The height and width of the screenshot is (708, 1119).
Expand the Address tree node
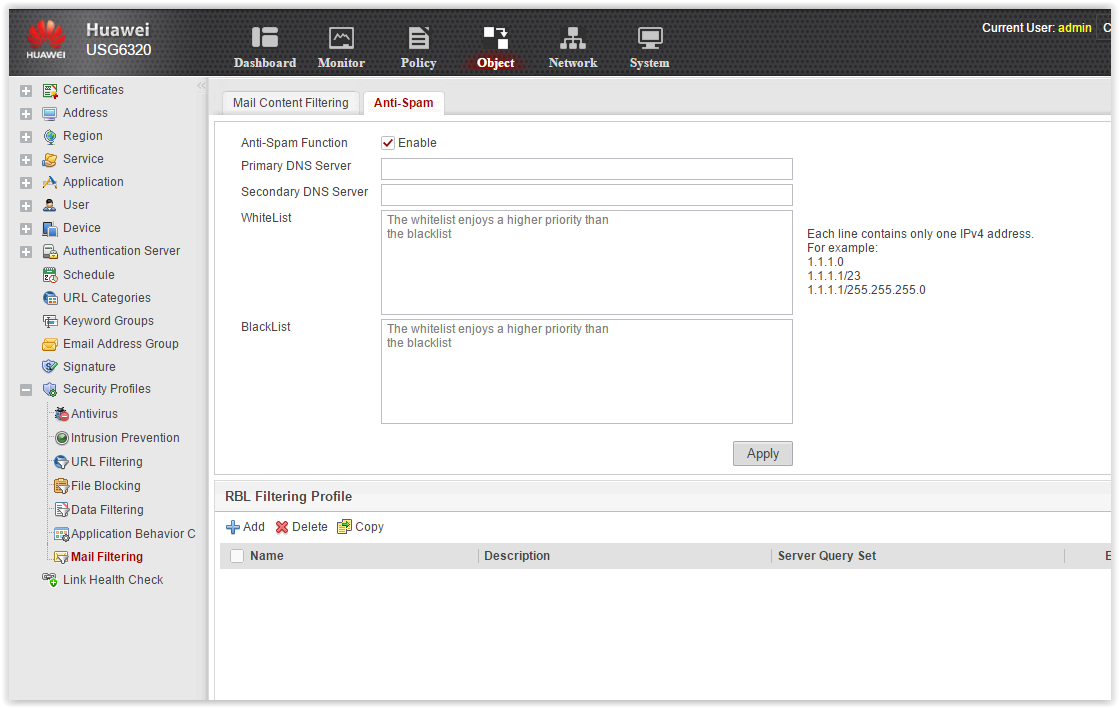[x=26, y=113]
